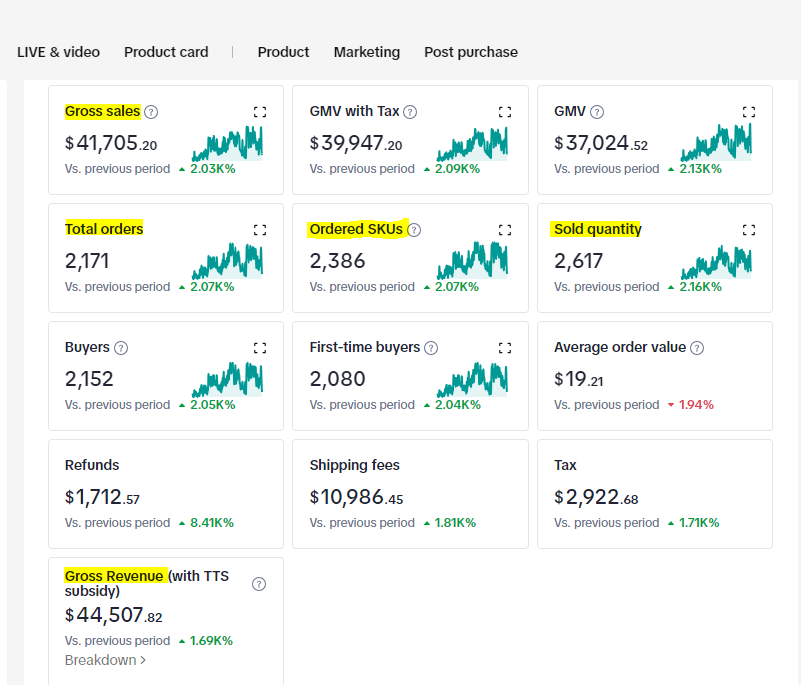Screen dimensions: 801x685
Task: Switch to the LIVE & video tab
Action: pos(58,52)
